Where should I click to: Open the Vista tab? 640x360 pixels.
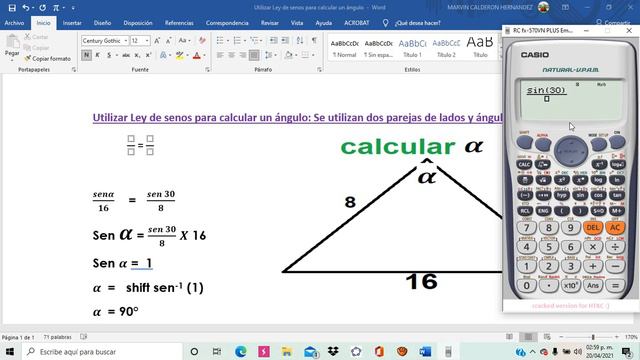(x=297, y=23)
